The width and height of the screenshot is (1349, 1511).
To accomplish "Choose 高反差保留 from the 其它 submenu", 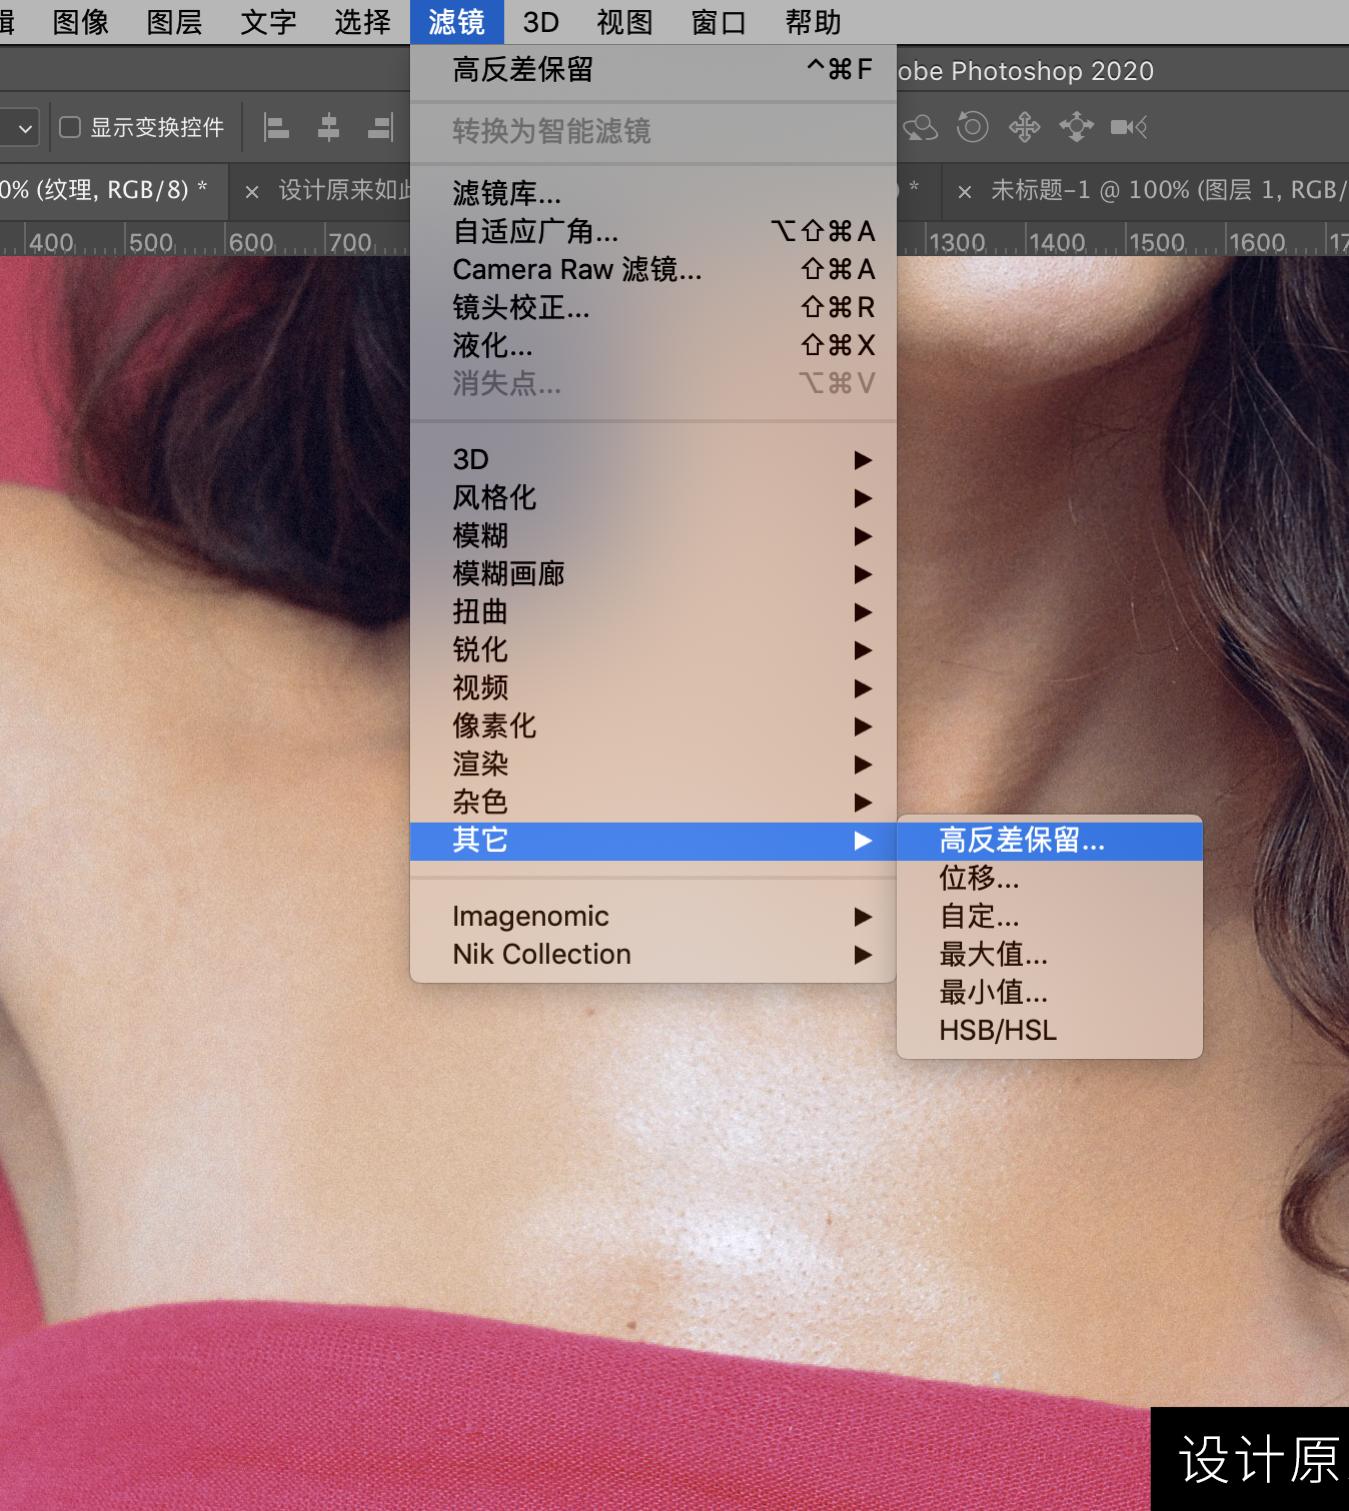I will 1021,841.
